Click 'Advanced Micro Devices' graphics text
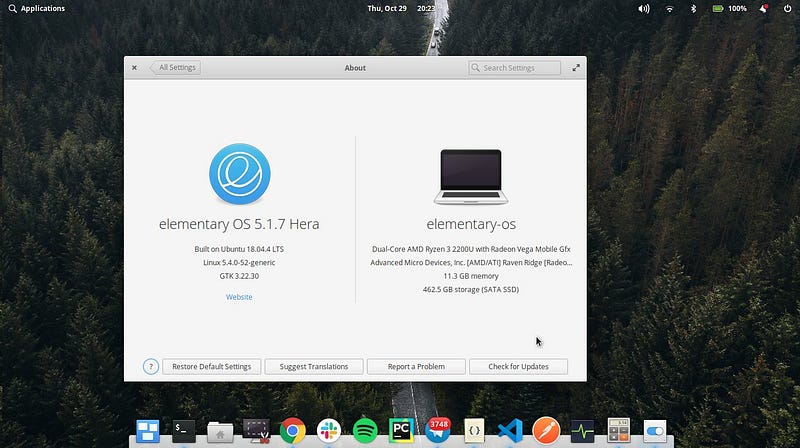The image size is (800, 448). point(471,262)
